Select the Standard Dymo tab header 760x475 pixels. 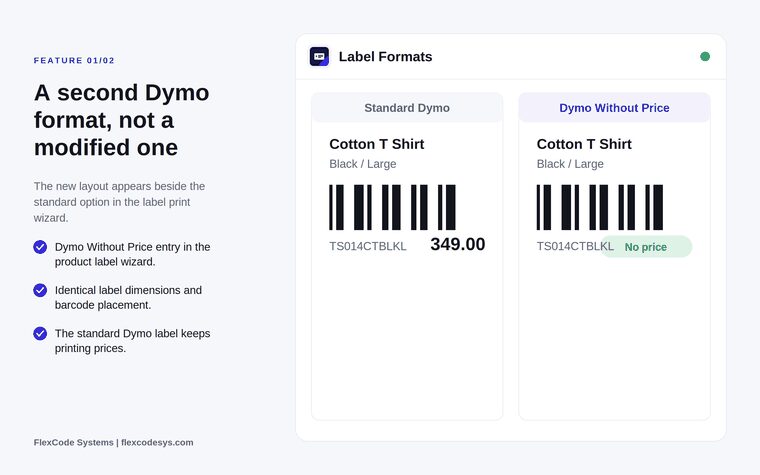click(x=407, y=108)
